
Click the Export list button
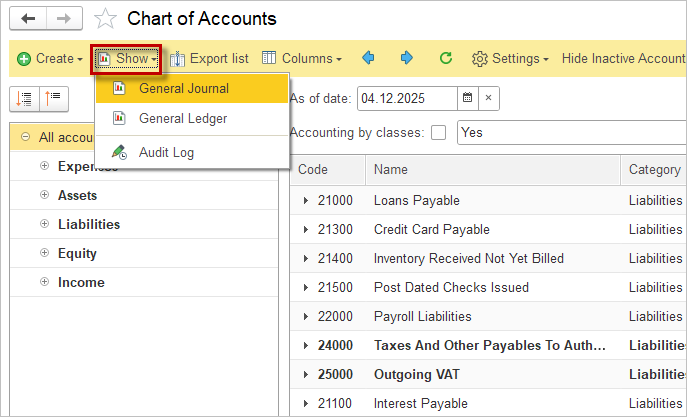pos(209,59)
